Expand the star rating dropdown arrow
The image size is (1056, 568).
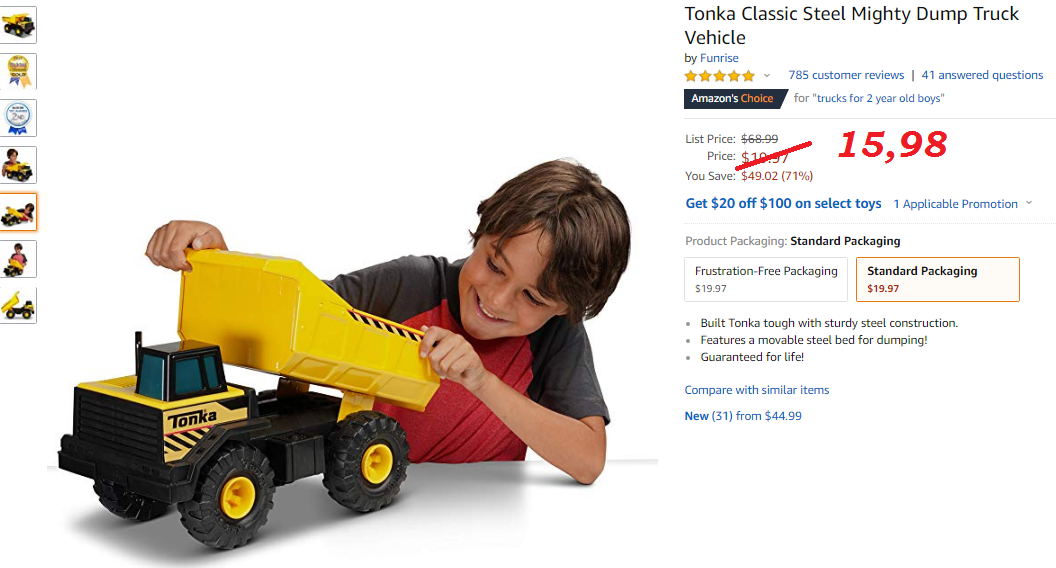click(x=766, y=75)
